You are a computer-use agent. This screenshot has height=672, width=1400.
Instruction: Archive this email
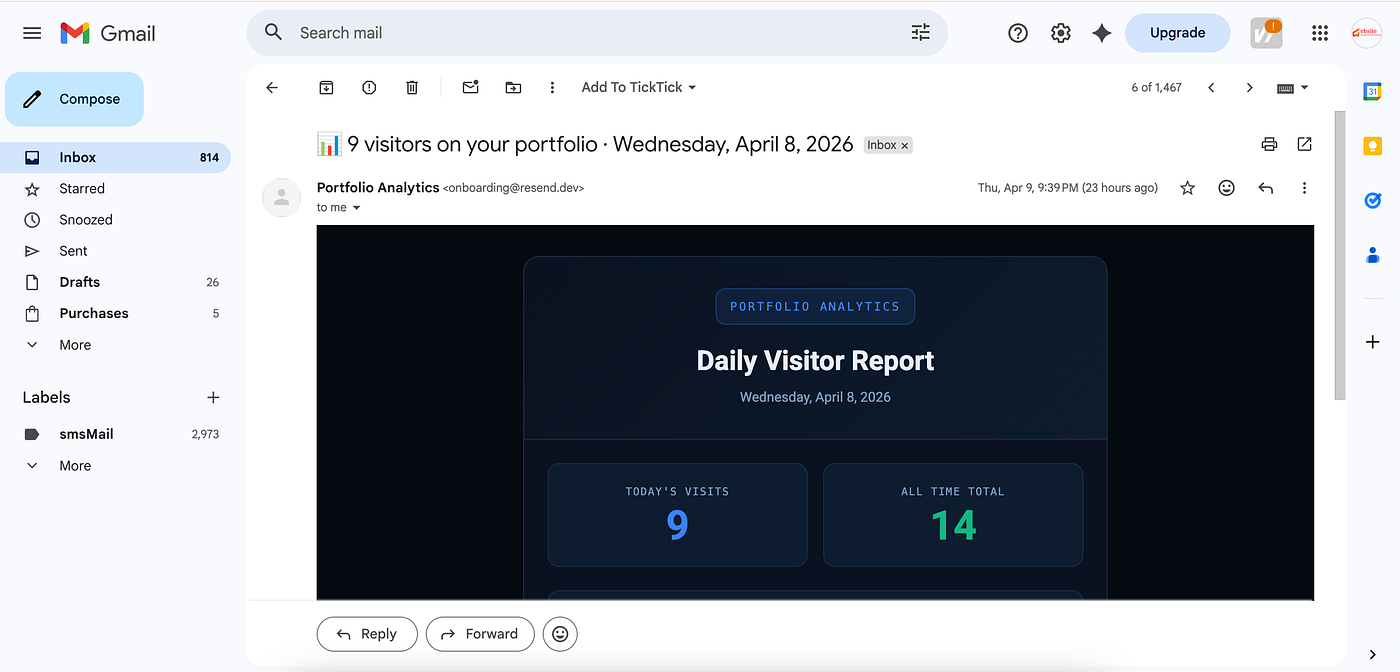pos(326,88)
